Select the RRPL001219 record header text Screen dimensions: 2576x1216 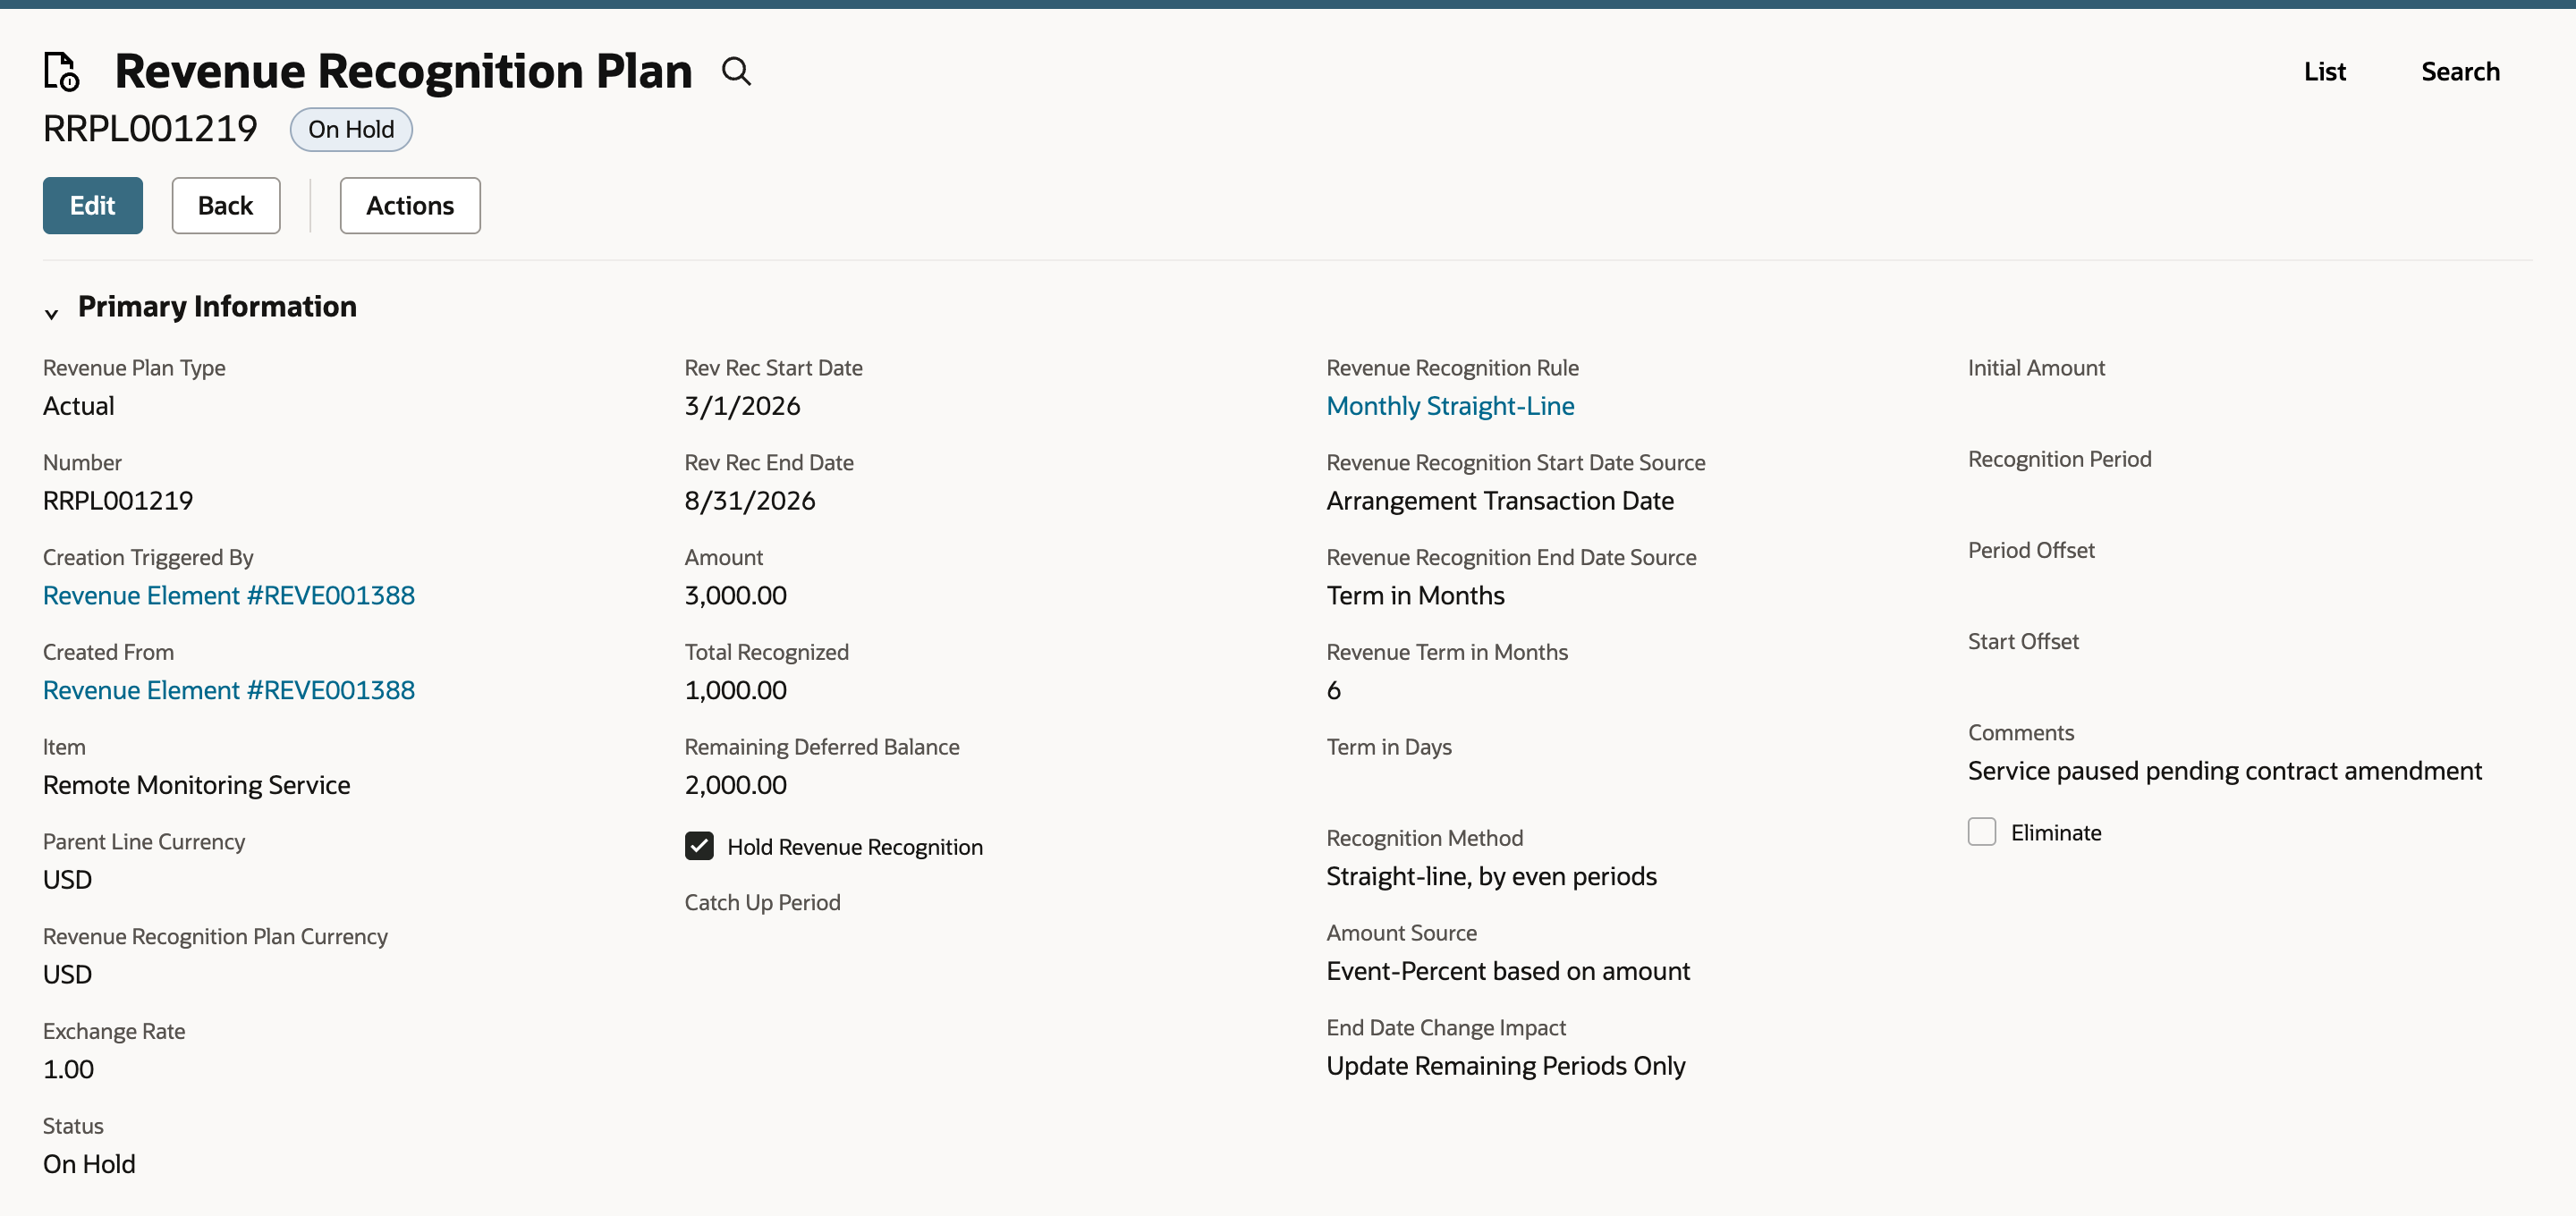click(x=150, y=129)
